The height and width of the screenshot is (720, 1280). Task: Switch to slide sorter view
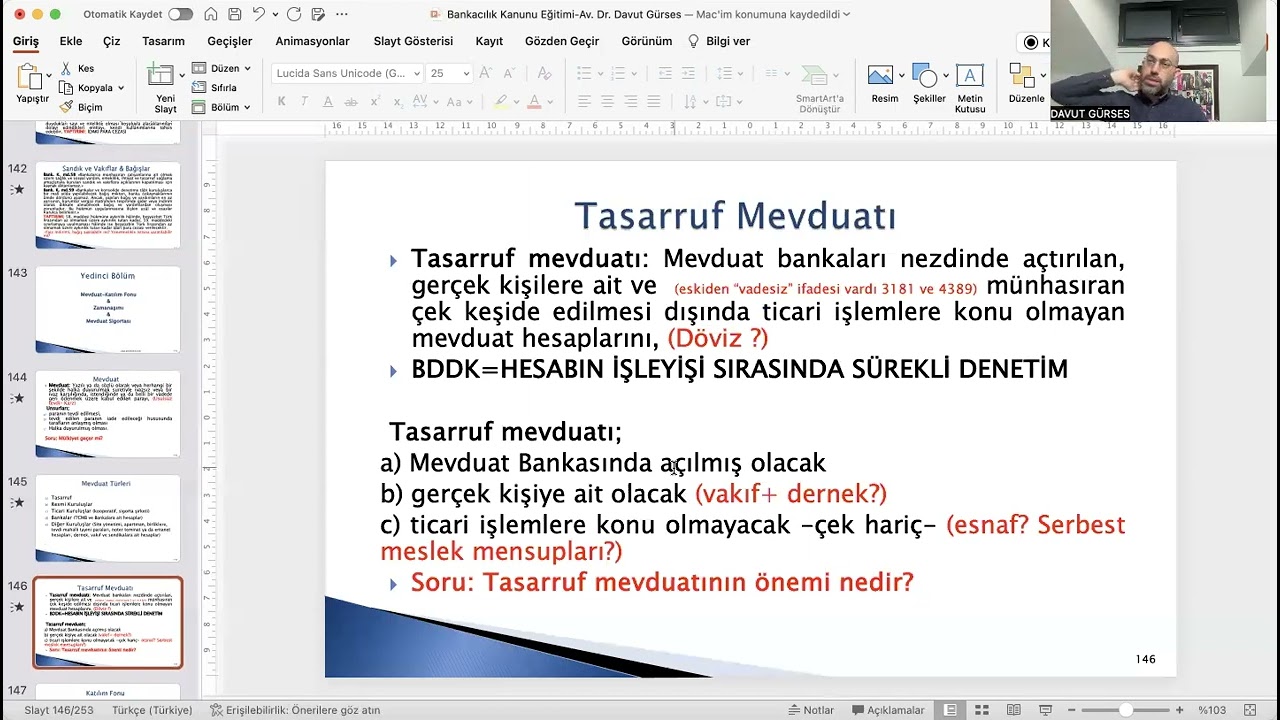(x=982, y=710)
